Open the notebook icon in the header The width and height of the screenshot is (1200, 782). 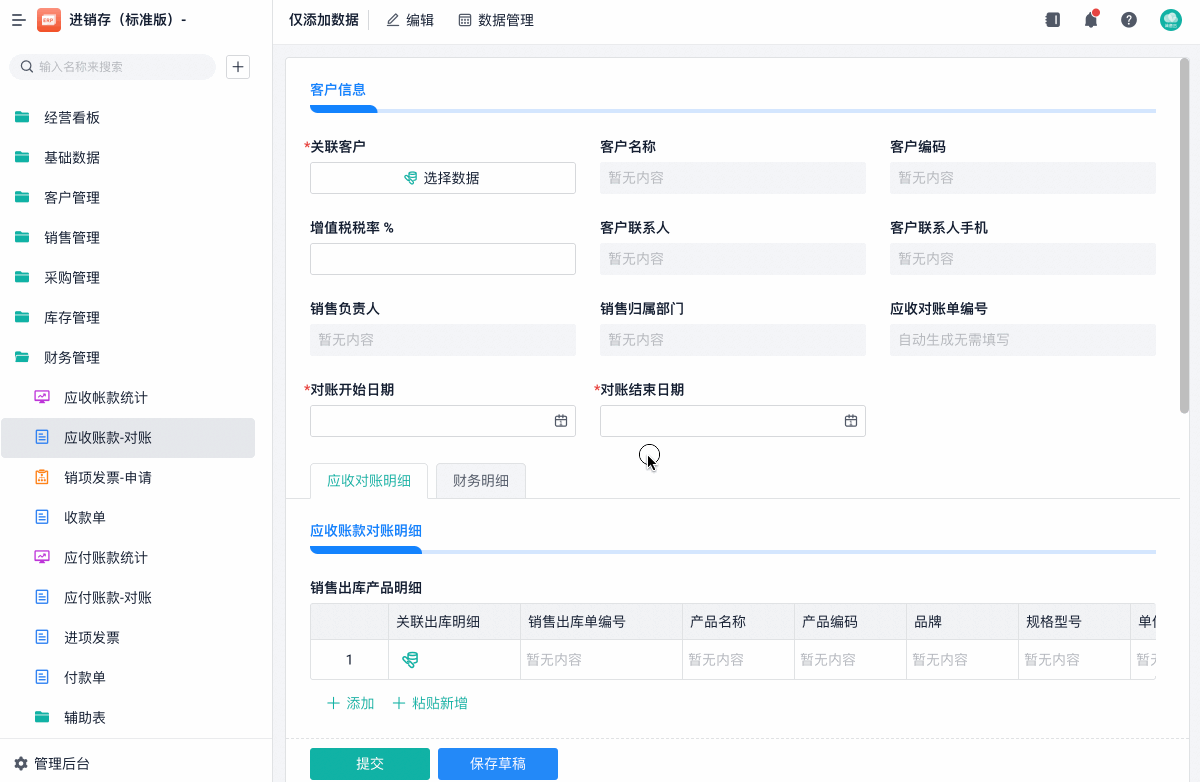pyautogui.click(x=1052, y=20)
